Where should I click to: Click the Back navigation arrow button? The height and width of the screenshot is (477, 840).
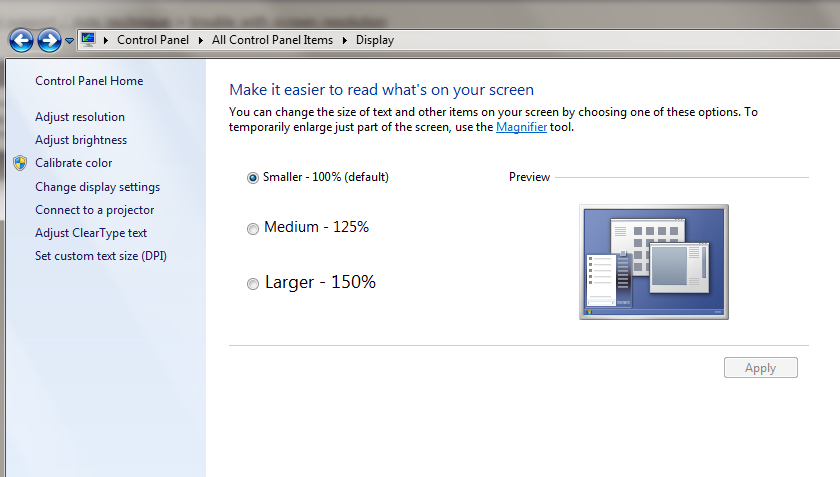pos(21,40)
